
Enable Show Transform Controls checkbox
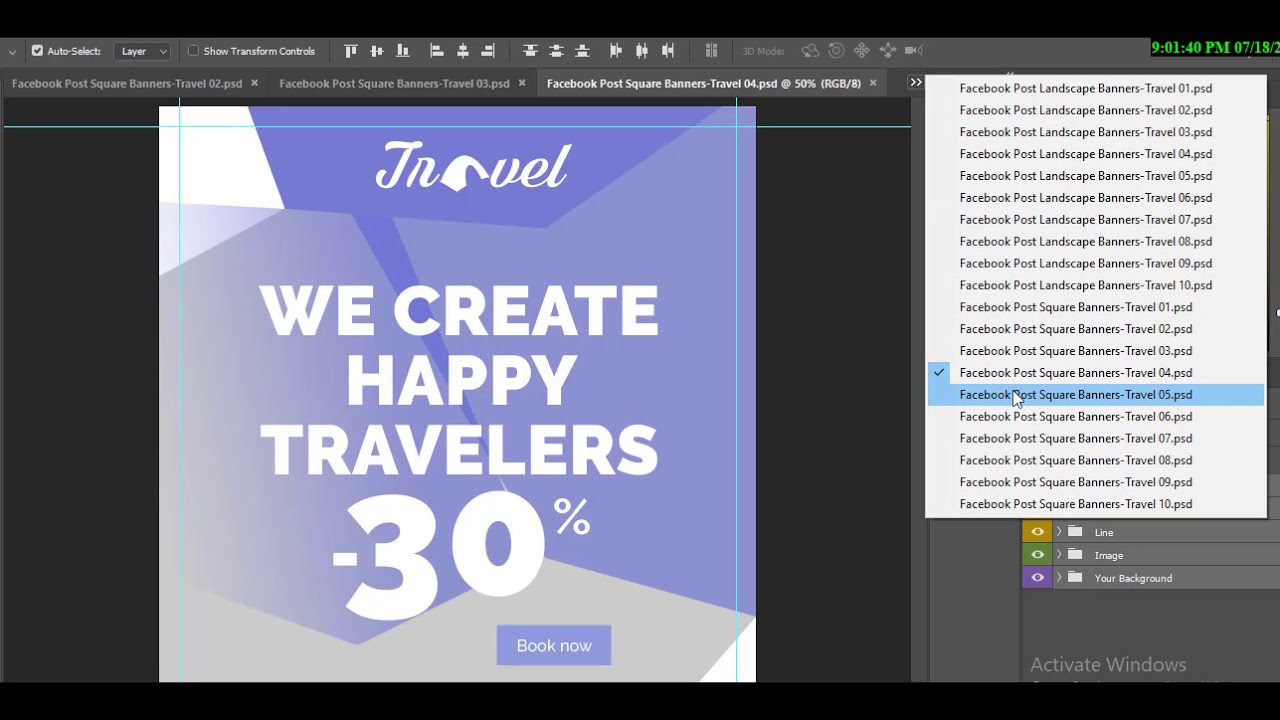pyautogui.click(x=194, y=51)
